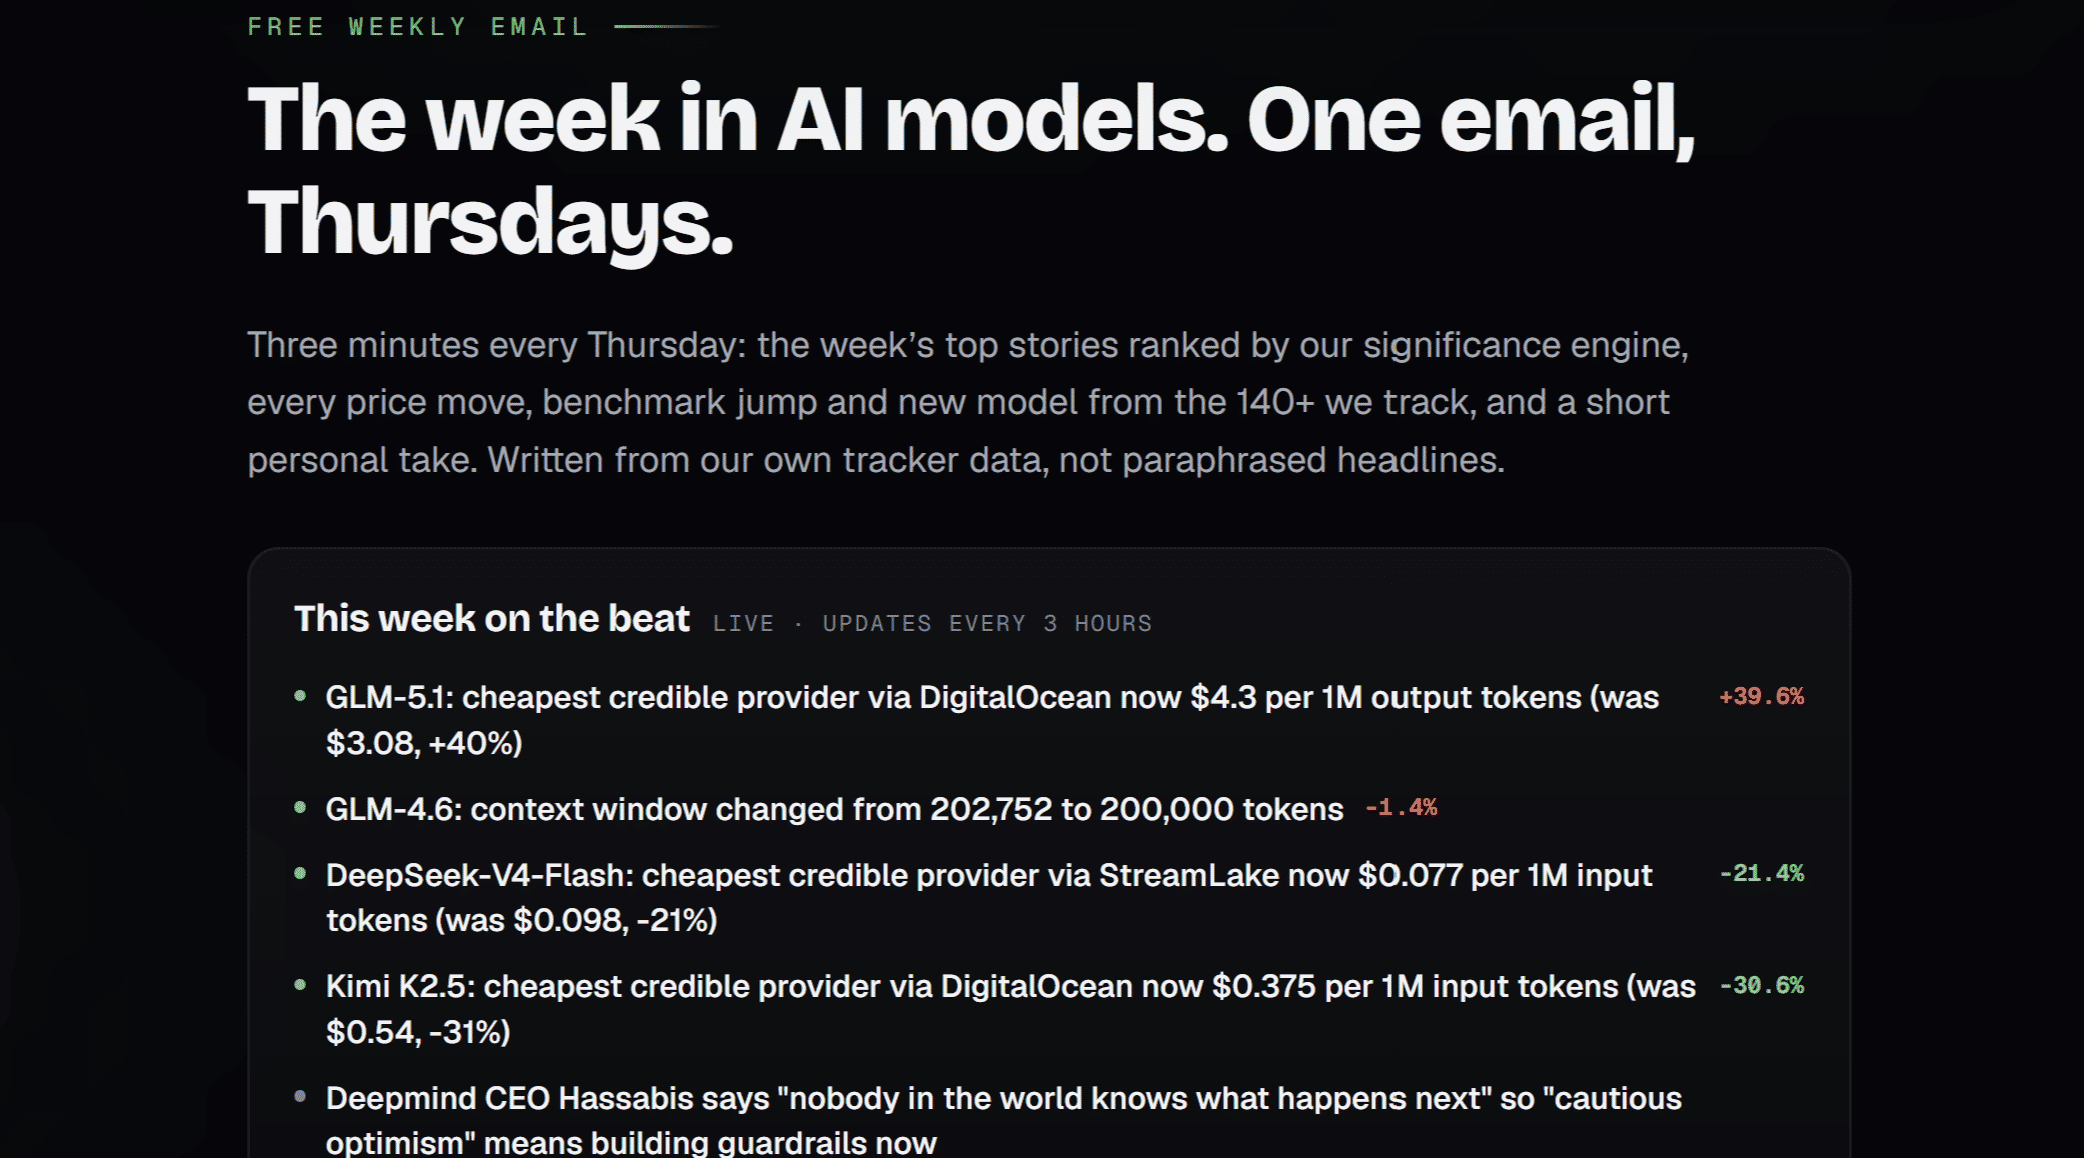Open the GLM-5.1 DigitalOcean price story
The image size is (2085, 1158).
point(992,720)
